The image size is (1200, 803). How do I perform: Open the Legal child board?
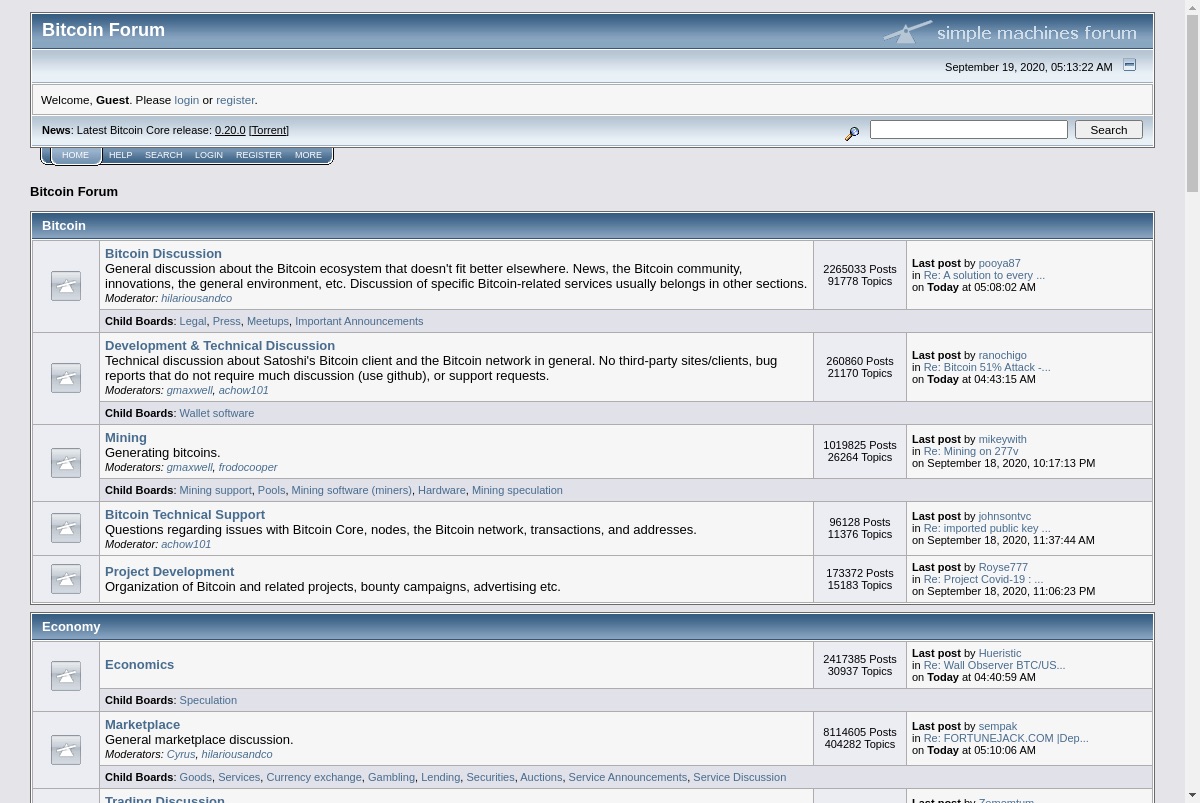click(x=193, y=321)
